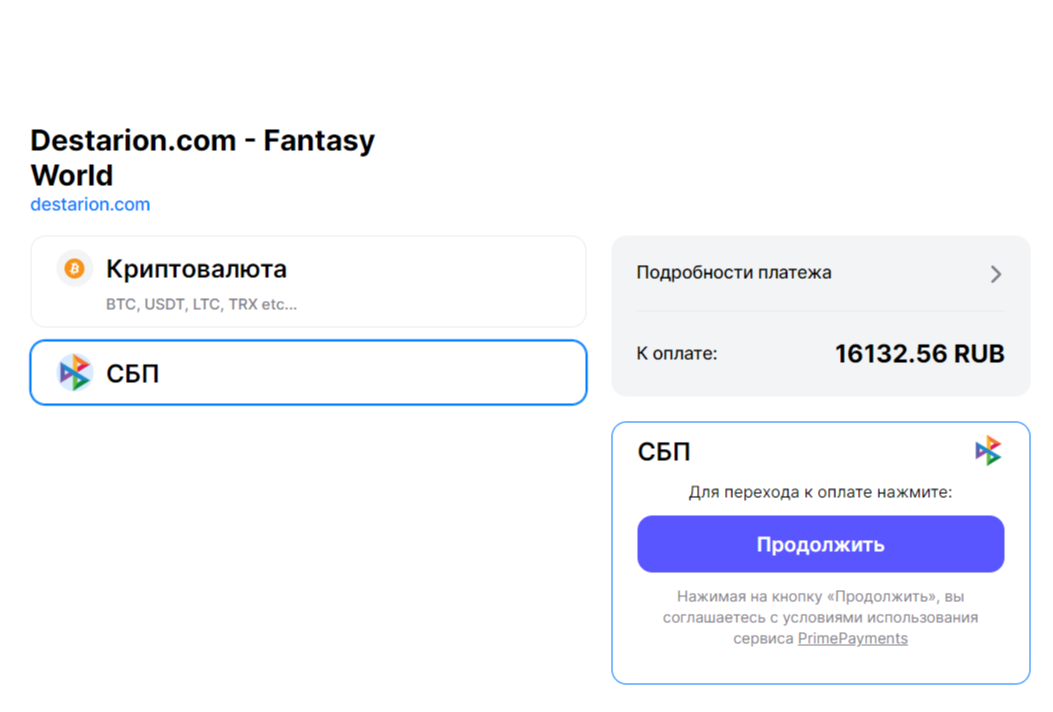This screenshot has height=712, width=1053.
Task: Open the PrimePayments terms link
Action: [x=852, y=639]
